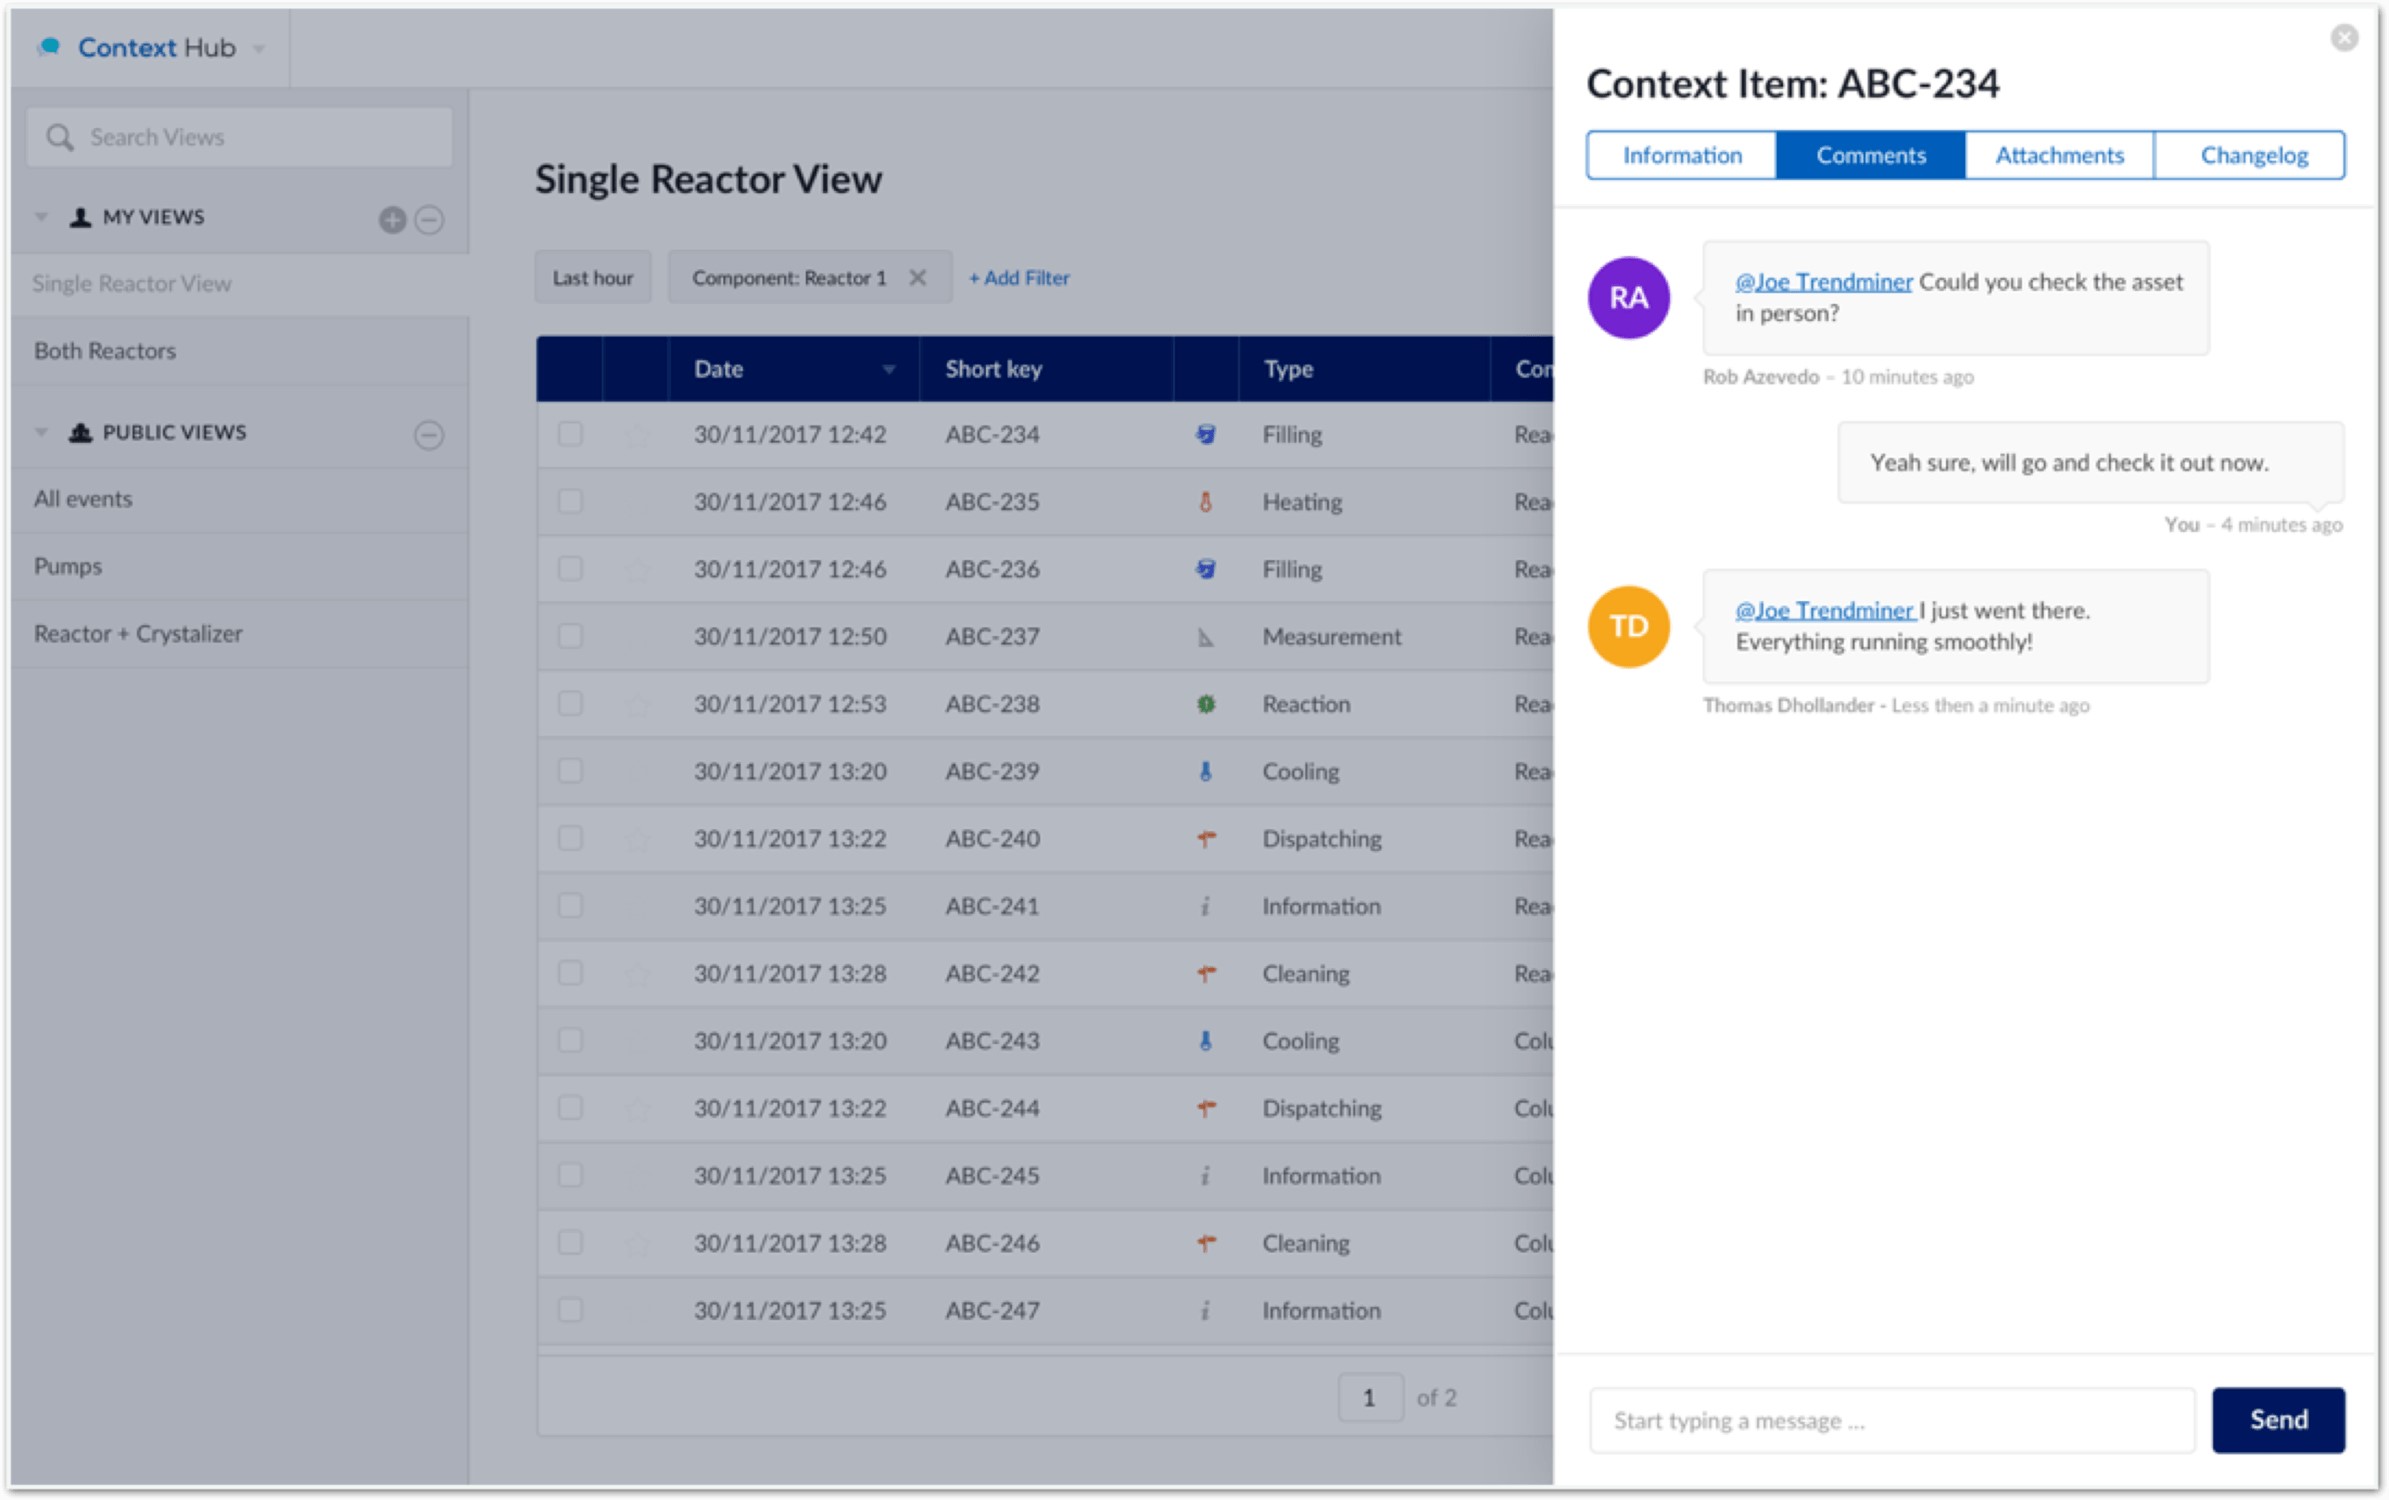
Task: Remove the Component: Reactor 1 filter
Action: (917, 278)
